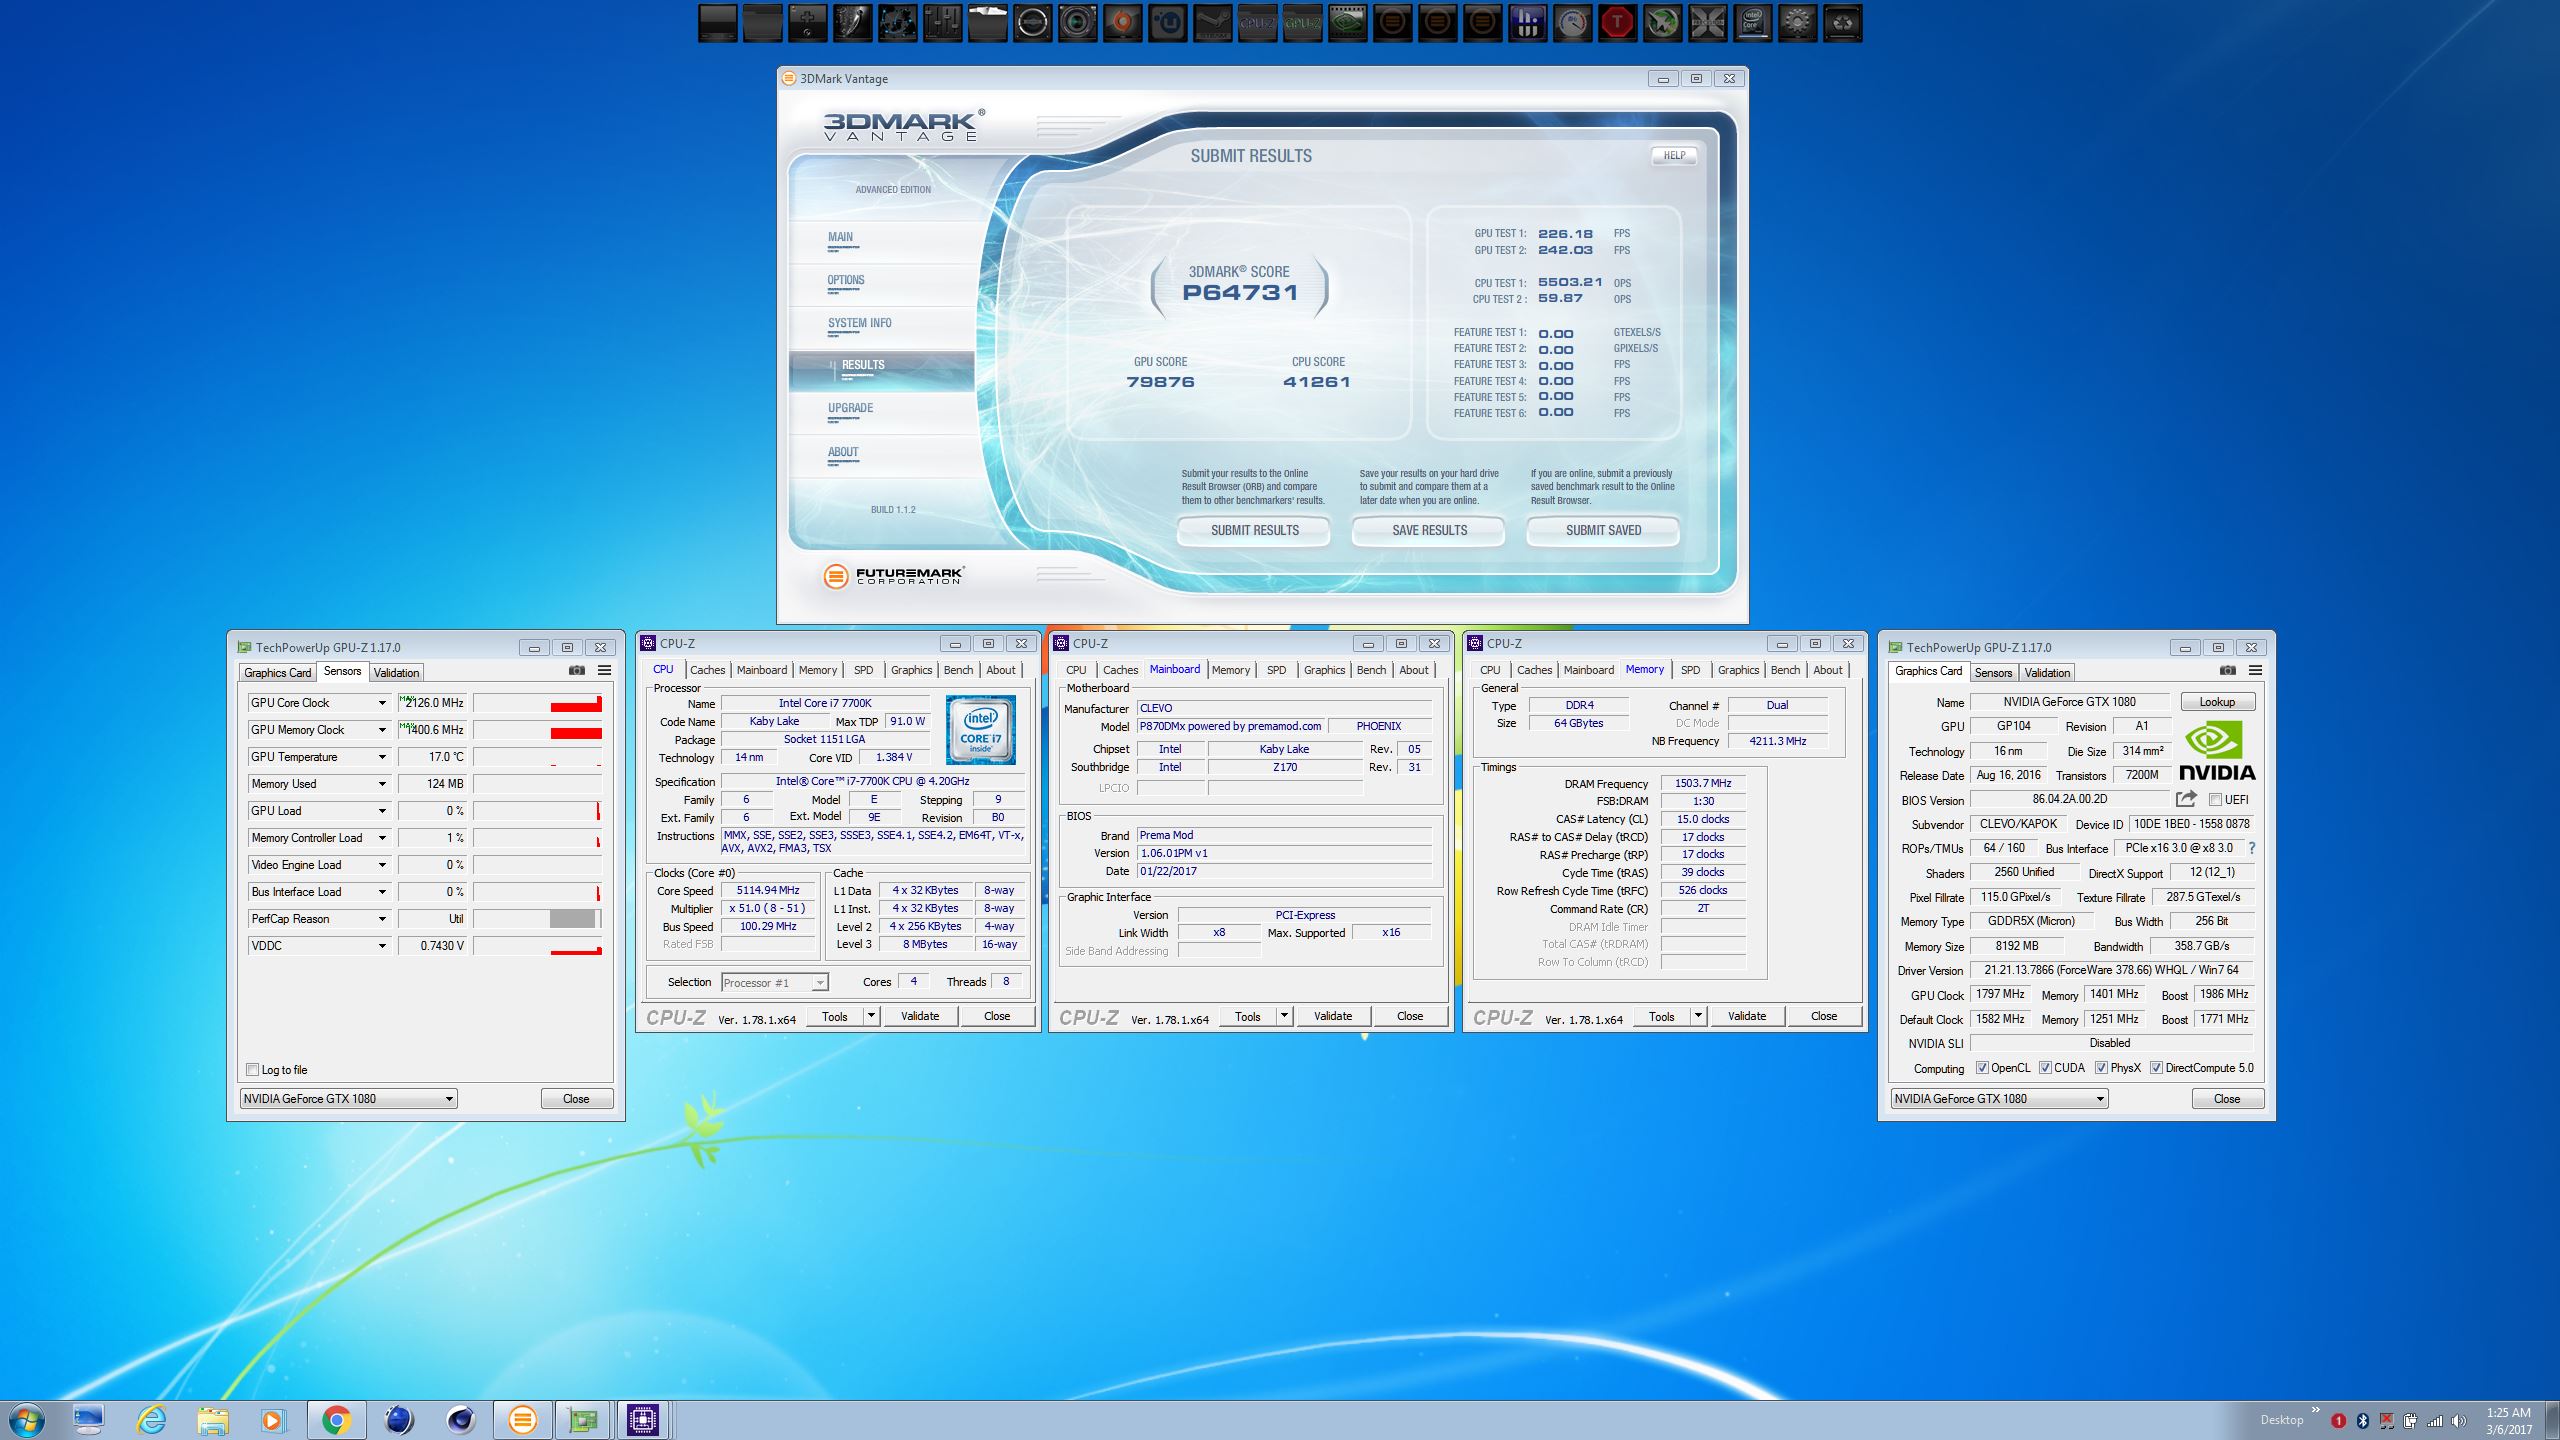The width and height of the screenshot is (2560, 1440).
Task: Expand the GPU Core Clock sensor dropdown
Action: [x=381, y=703]
